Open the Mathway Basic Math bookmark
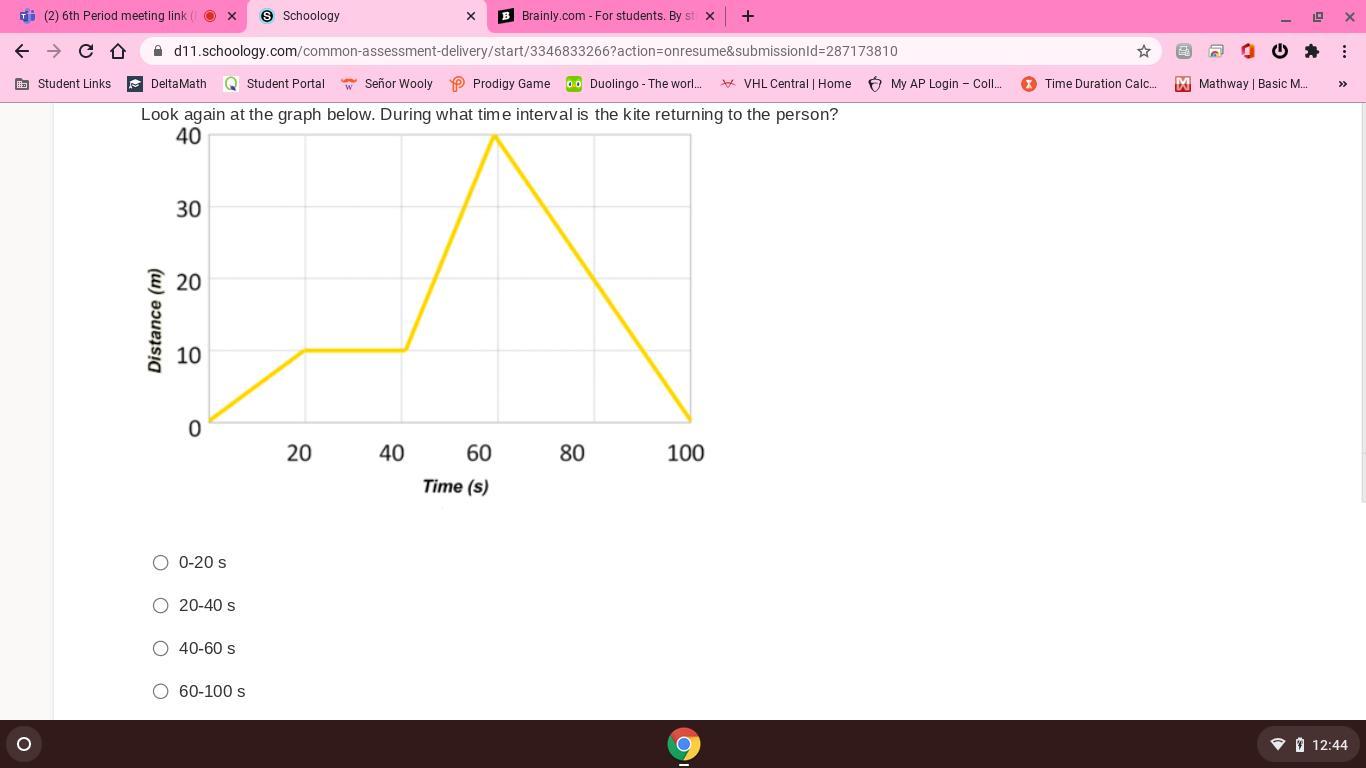Image resolution: width=1366 pixels, height=768 pixels. click(x=1241, y=84)
